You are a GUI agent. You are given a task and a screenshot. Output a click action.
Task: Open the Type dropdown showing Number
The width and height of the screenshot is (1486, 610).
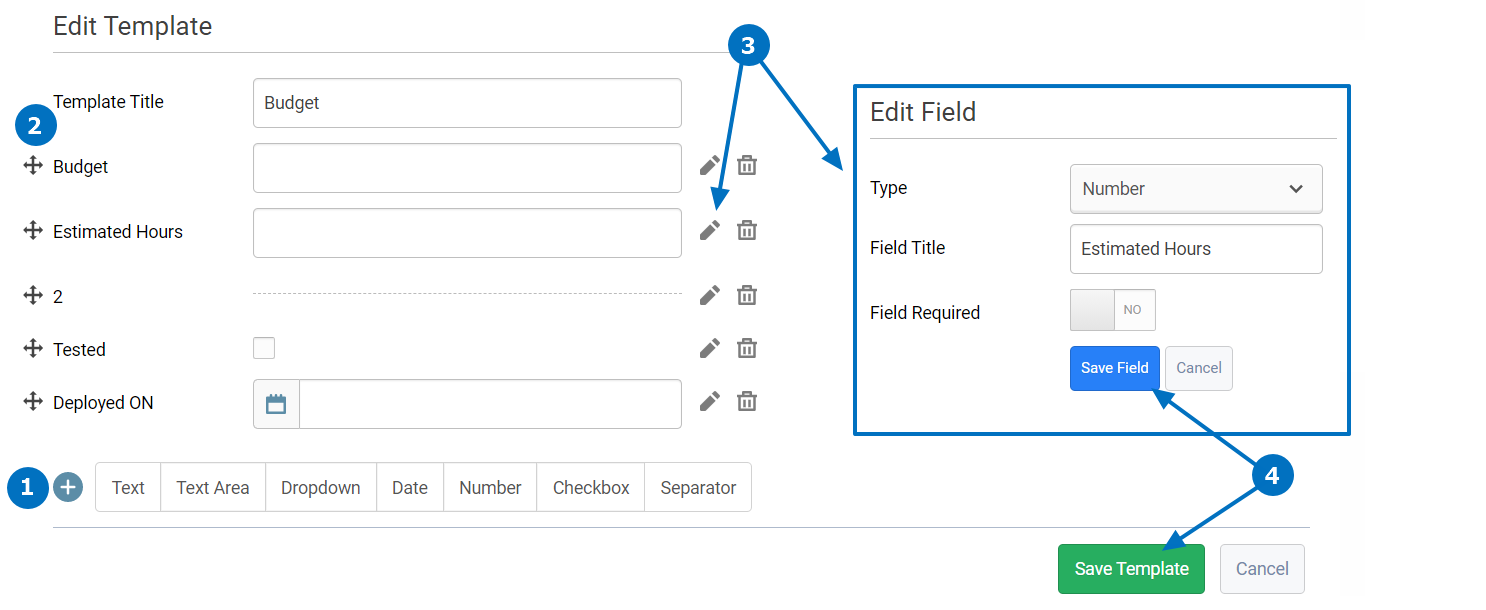(1196, 189)
